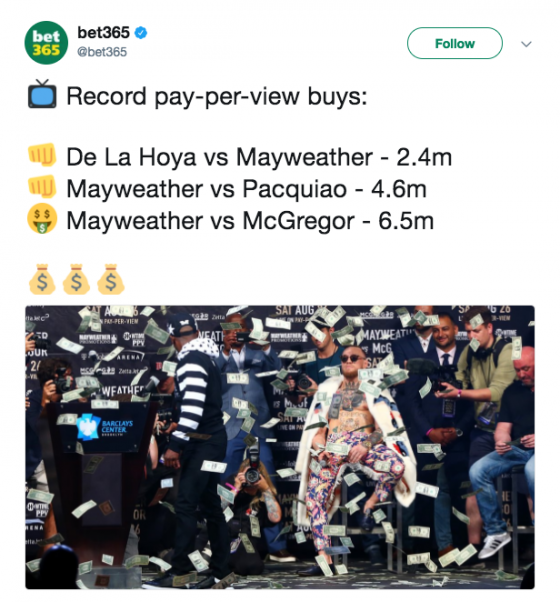The width and height of the screenshot is (560, 602).
Task: Open the bet365 display name link
Action: coord(103,33)
